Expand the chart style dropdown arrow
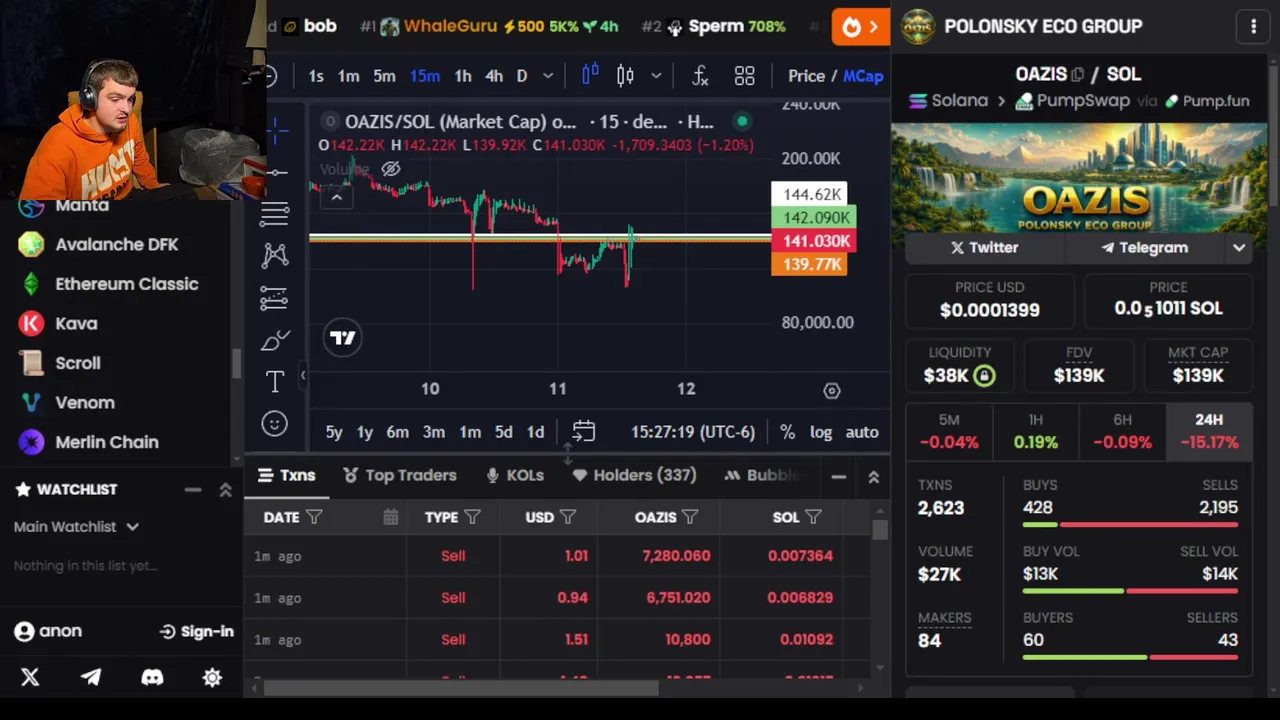The height and width of the screenshot is (720, 1280). tap(656, 76)
